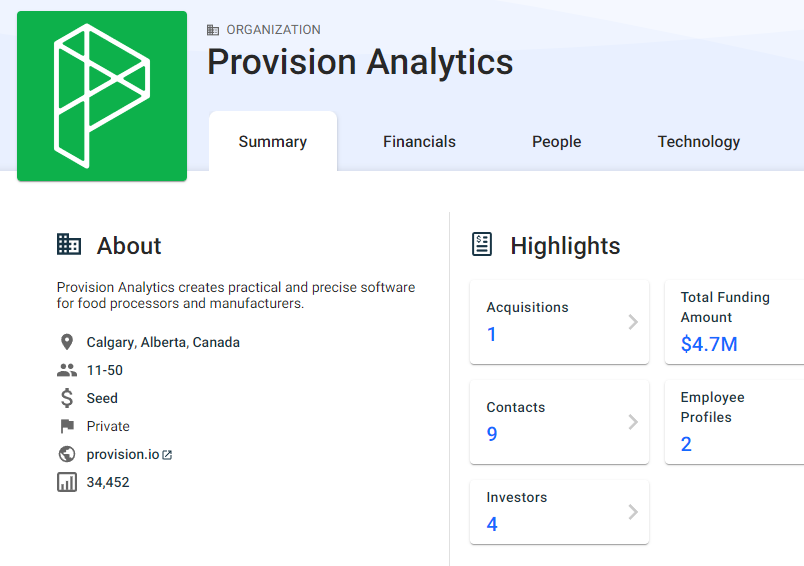The height and width of the screenshot is (566, 804).
Task: Open the provision.io website link
Action: click(x=122, y=454)
